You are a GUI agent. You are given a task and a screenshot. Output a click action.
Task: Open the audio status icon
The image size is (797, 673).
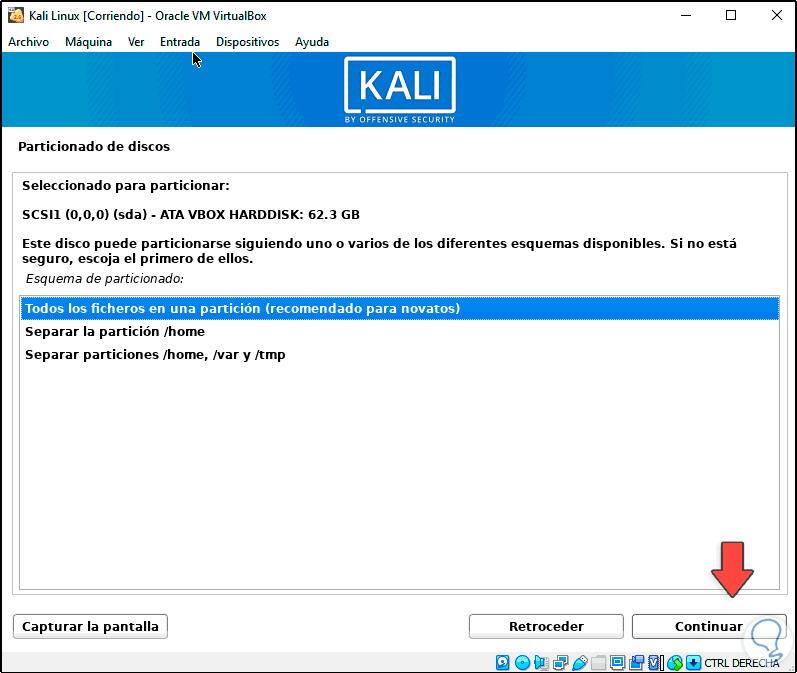541,662
